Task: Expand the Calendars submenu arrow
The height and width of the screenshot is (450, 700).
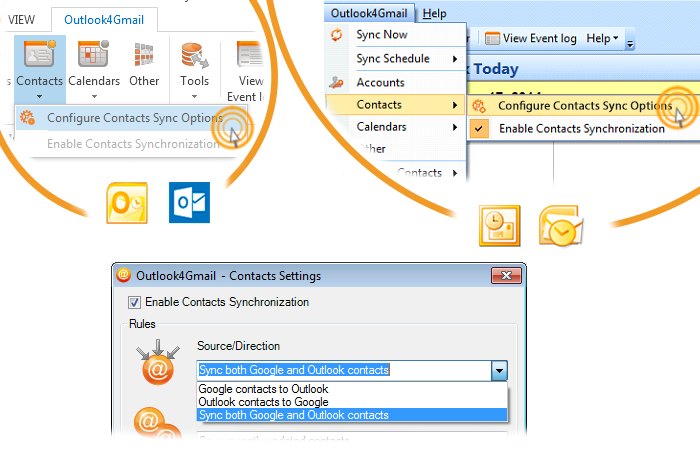Action: [454, 127]
